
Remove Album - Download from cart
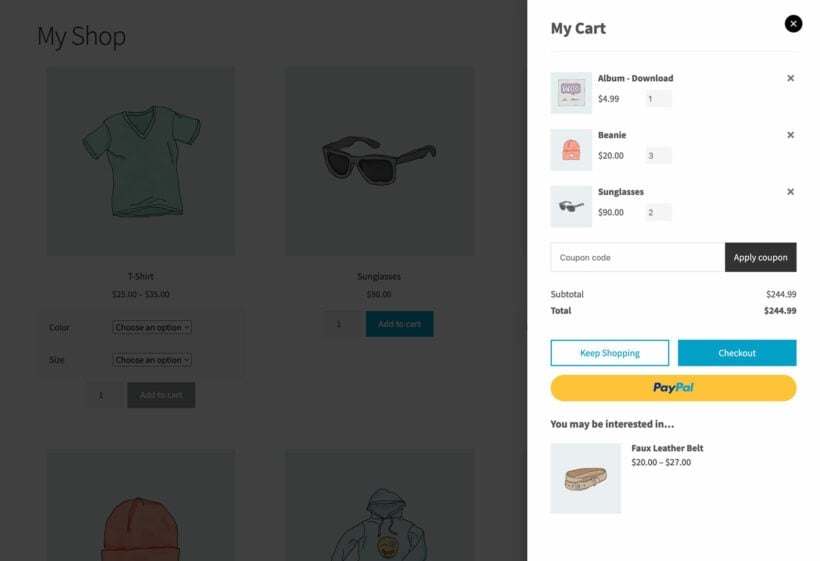[x=790, y=78]
